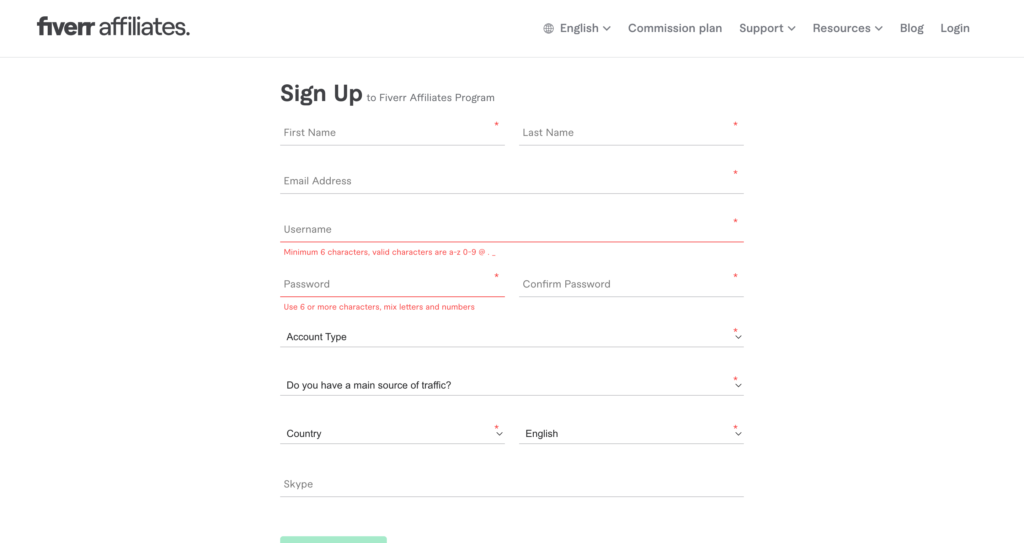Viewport: 1024px width, 543px height.
Task: Open the Account Type dropdown
Action: [512, 337]
